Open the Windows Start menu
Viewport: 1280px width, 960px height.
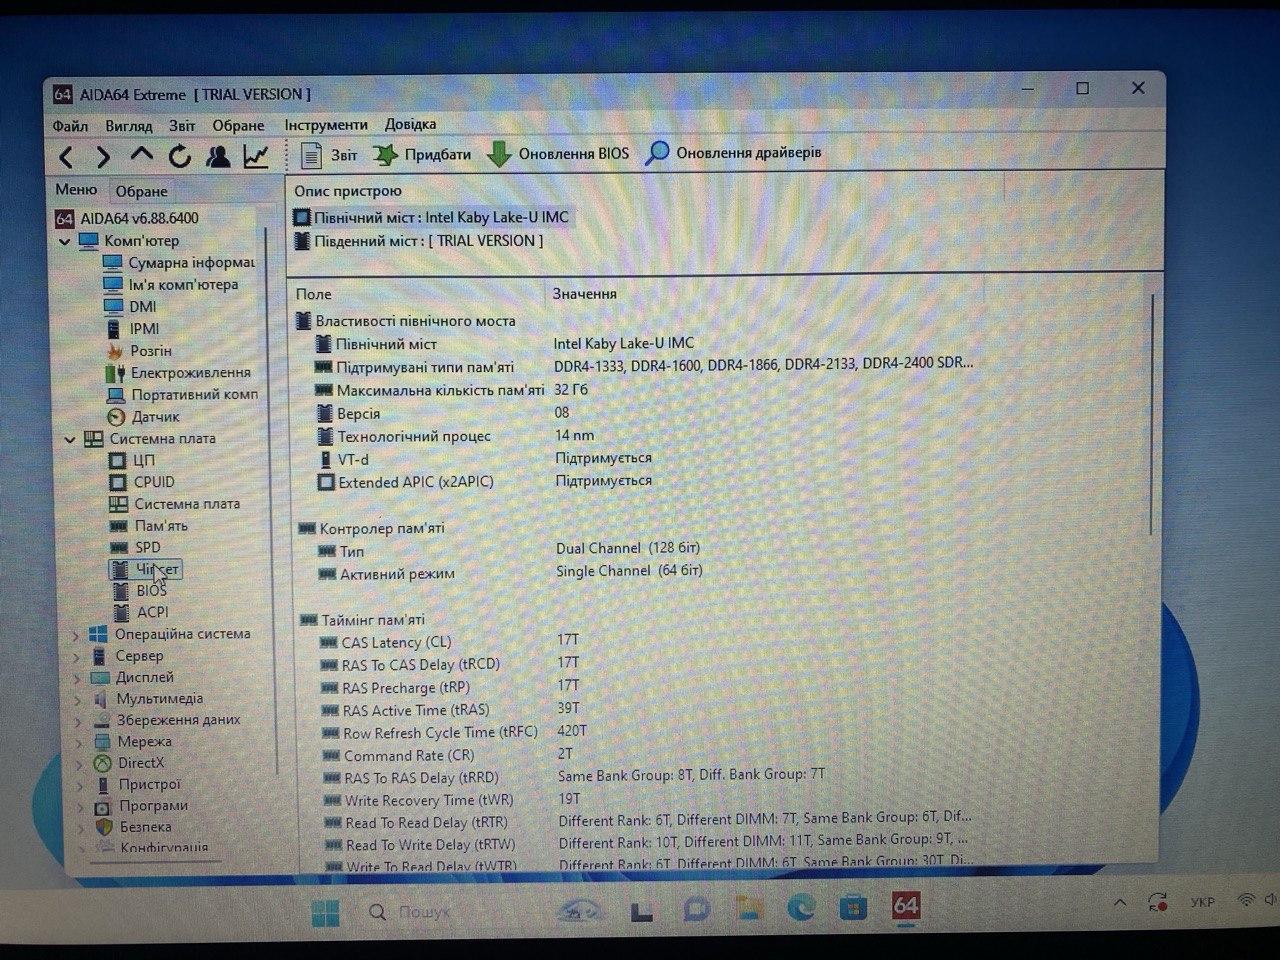coord(326,912)
